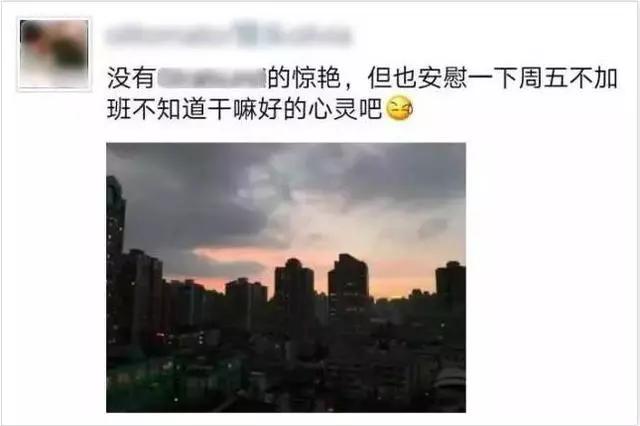Tap the tallest building at the photo's left edge
640x426 pixels.
[116, 261]
